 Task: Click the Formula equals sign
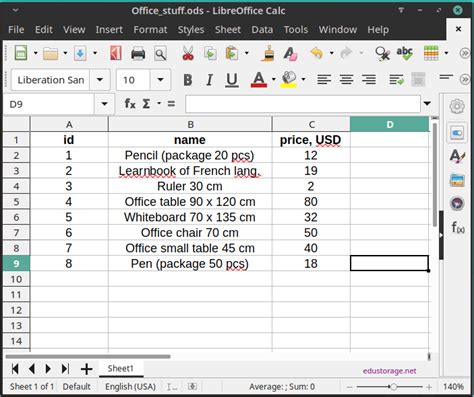coord(171,104)
